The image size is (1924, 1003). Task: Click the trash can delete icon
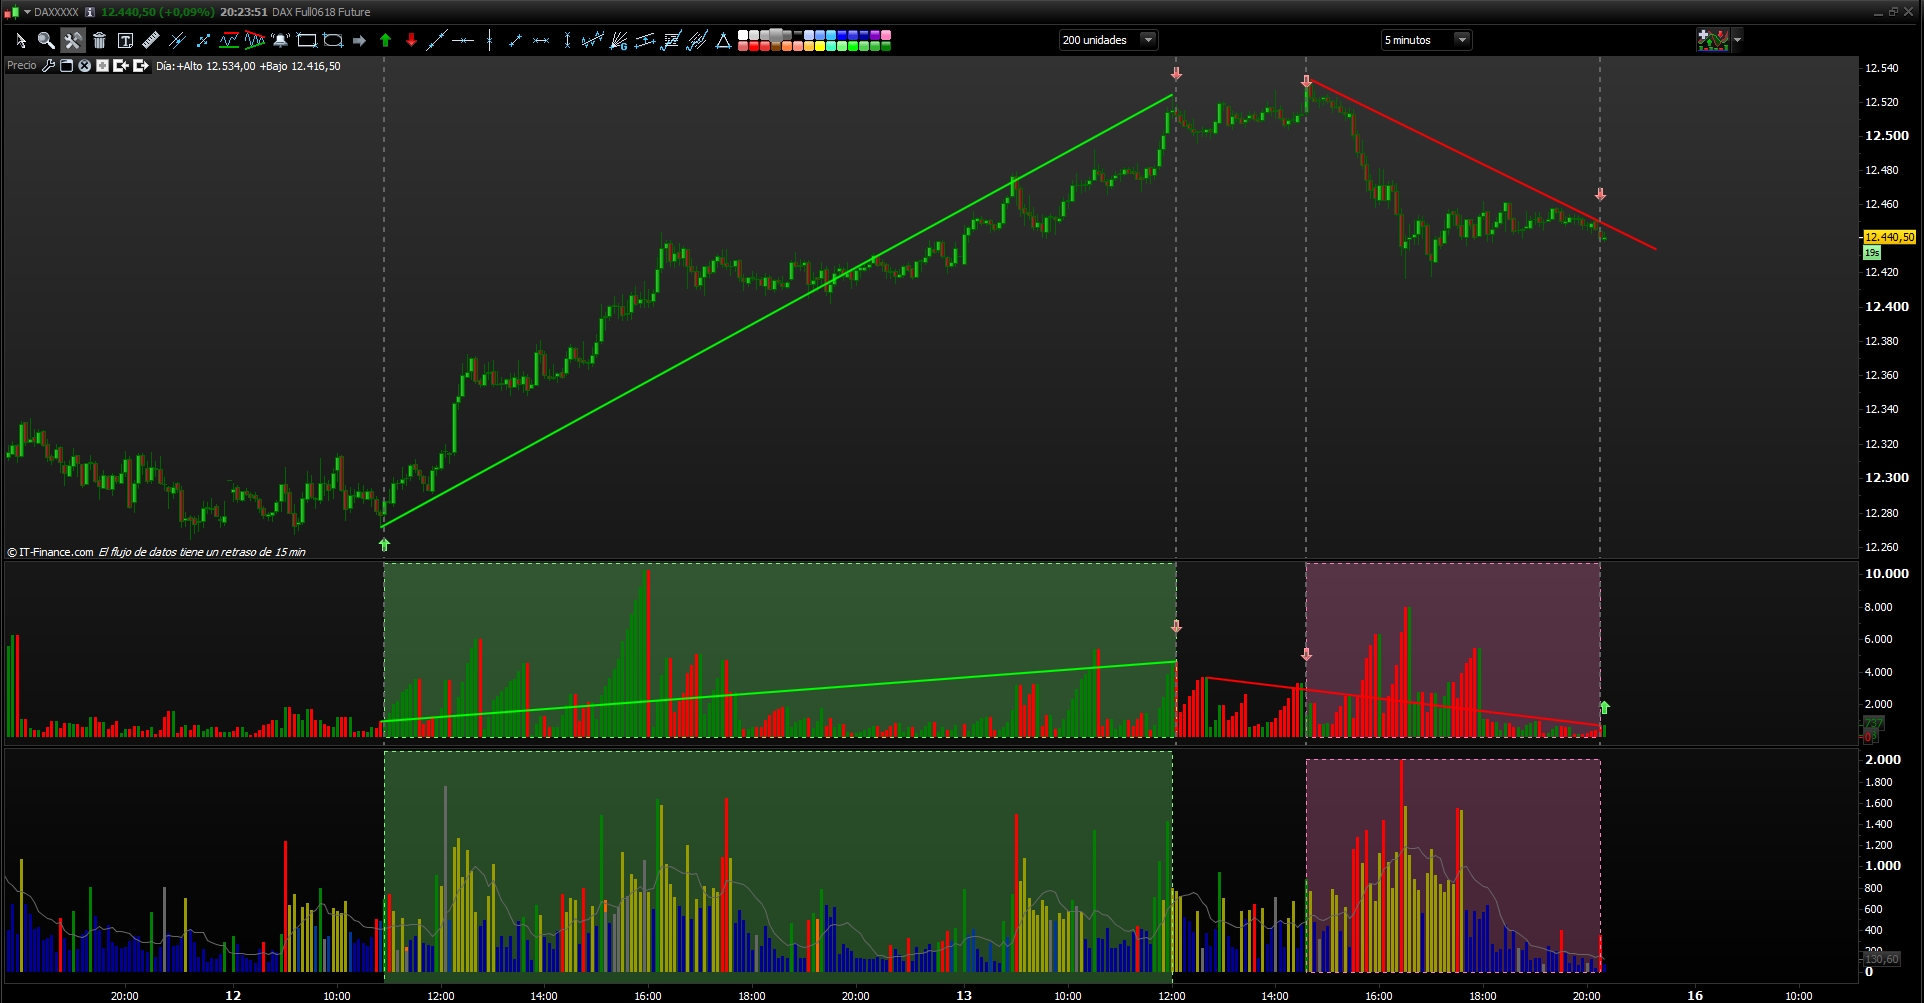tap(99, 40)
